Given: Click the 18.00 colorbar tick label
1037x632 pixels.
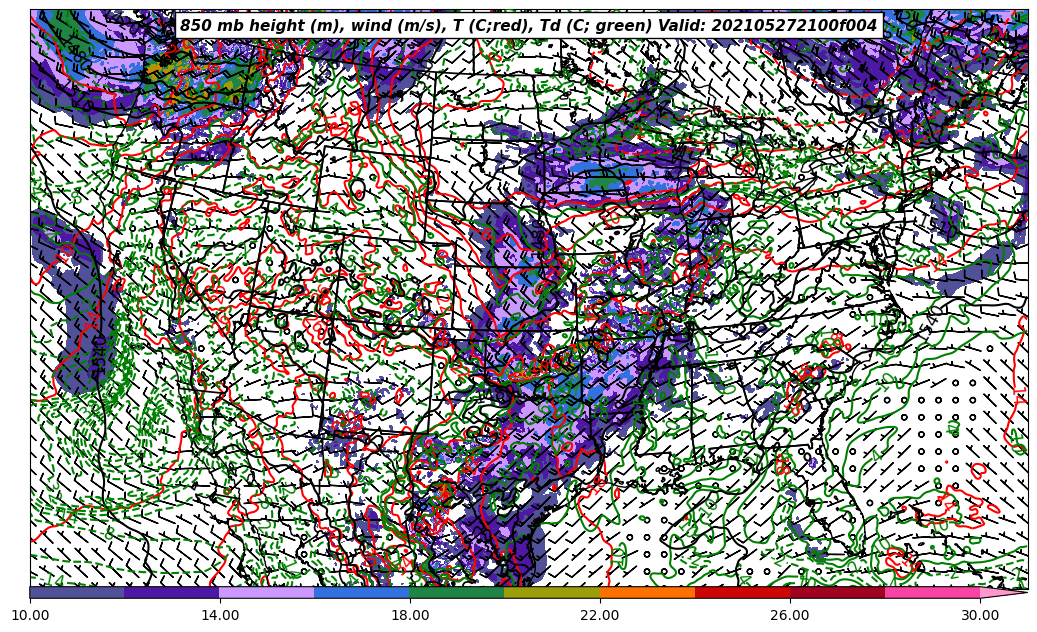Looking at the screenshot, I should (x=410, y=616).
